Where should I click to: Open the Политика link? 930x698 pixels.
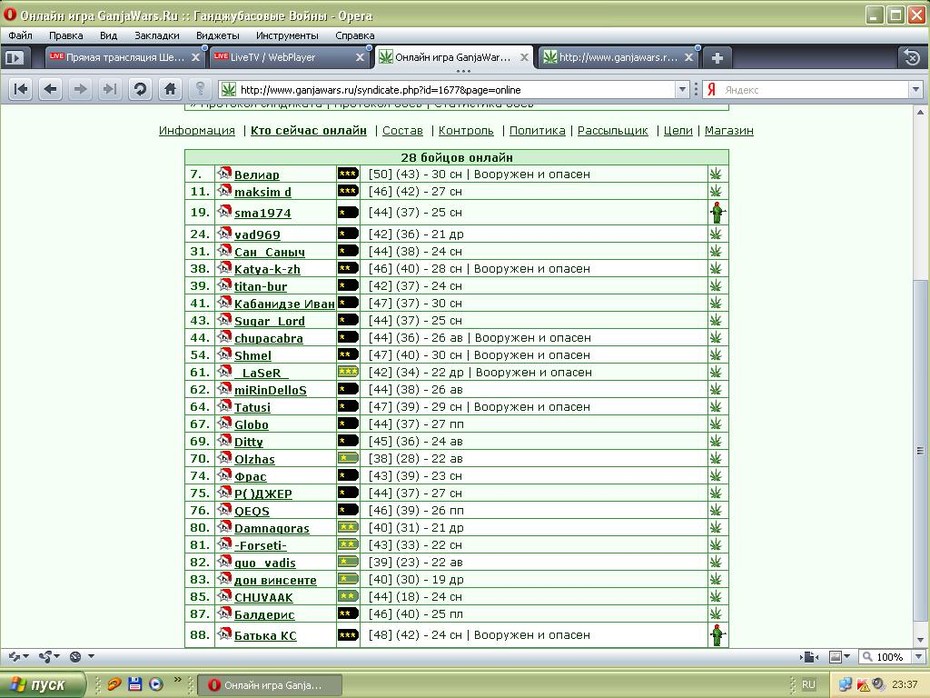pyautogui.click(x=537, y=130)
